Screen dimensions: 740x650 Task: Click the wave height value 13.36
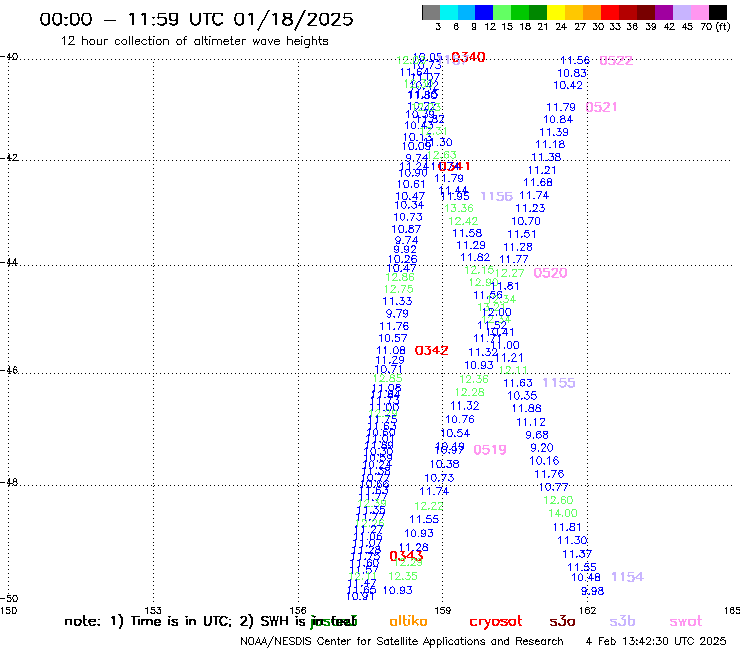[x=459, y=208]
